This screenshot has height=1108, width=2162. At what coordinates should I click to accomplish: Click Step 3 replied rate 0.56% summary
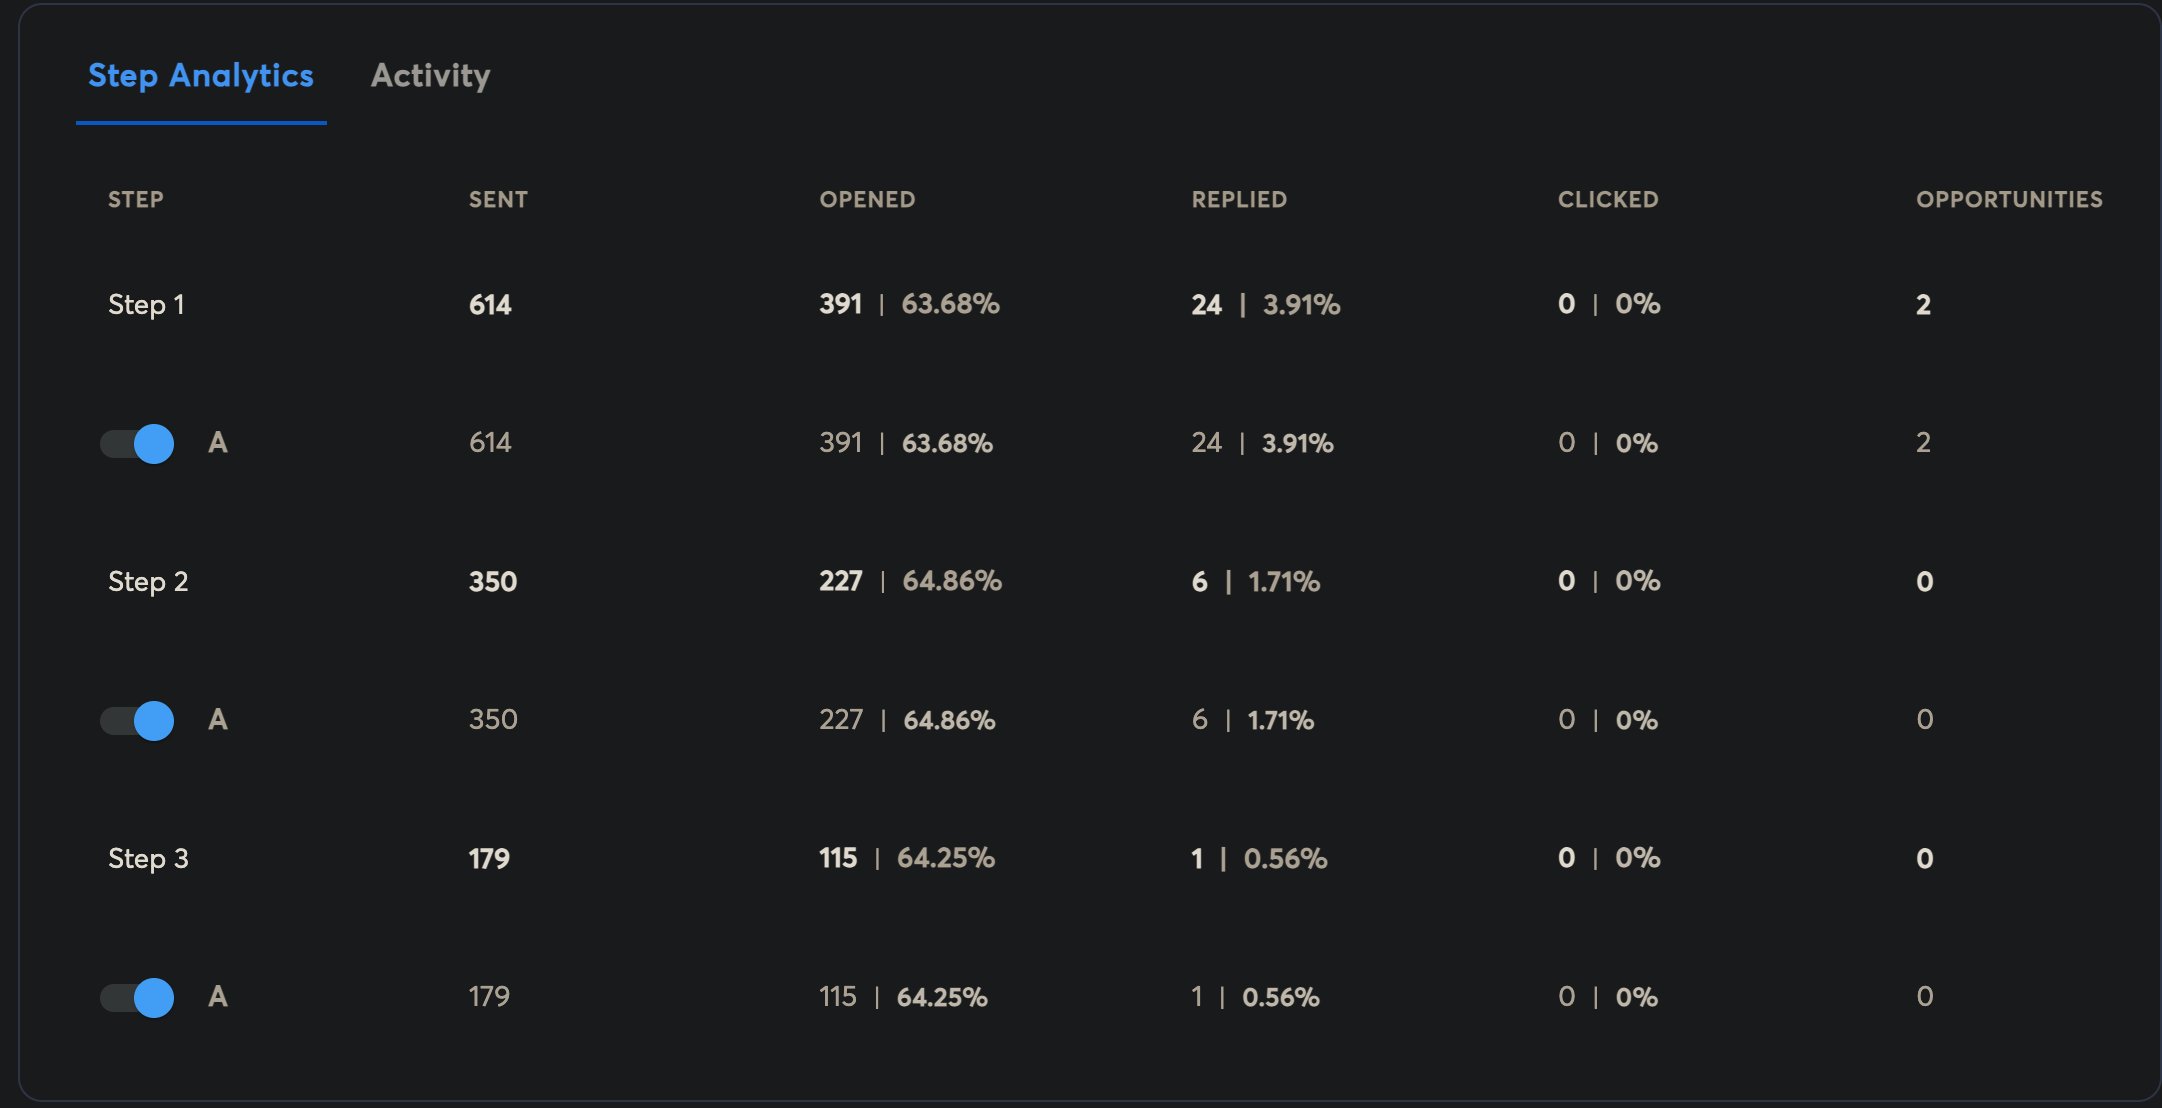(1285, 859)
